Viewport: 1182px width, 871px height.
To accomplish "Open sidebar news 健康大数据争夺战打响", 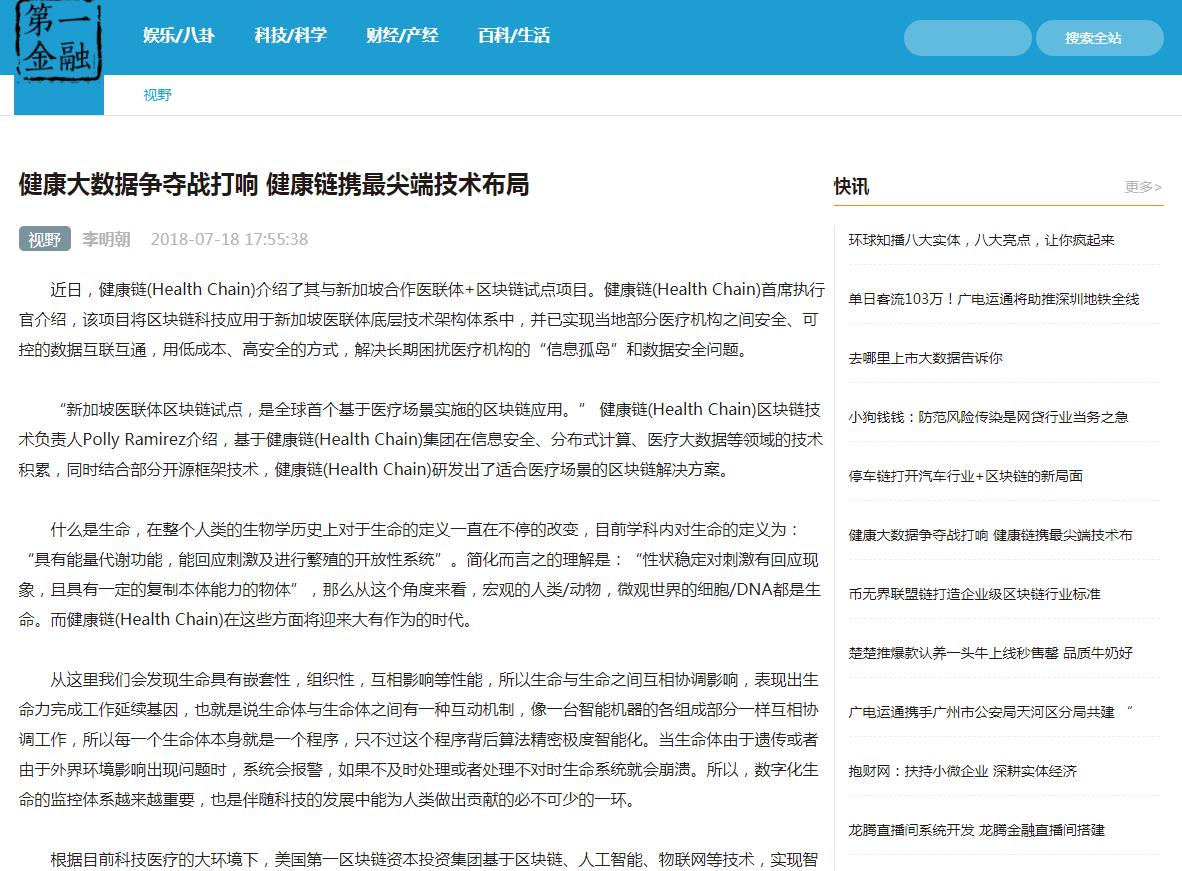I will point(990,535).
